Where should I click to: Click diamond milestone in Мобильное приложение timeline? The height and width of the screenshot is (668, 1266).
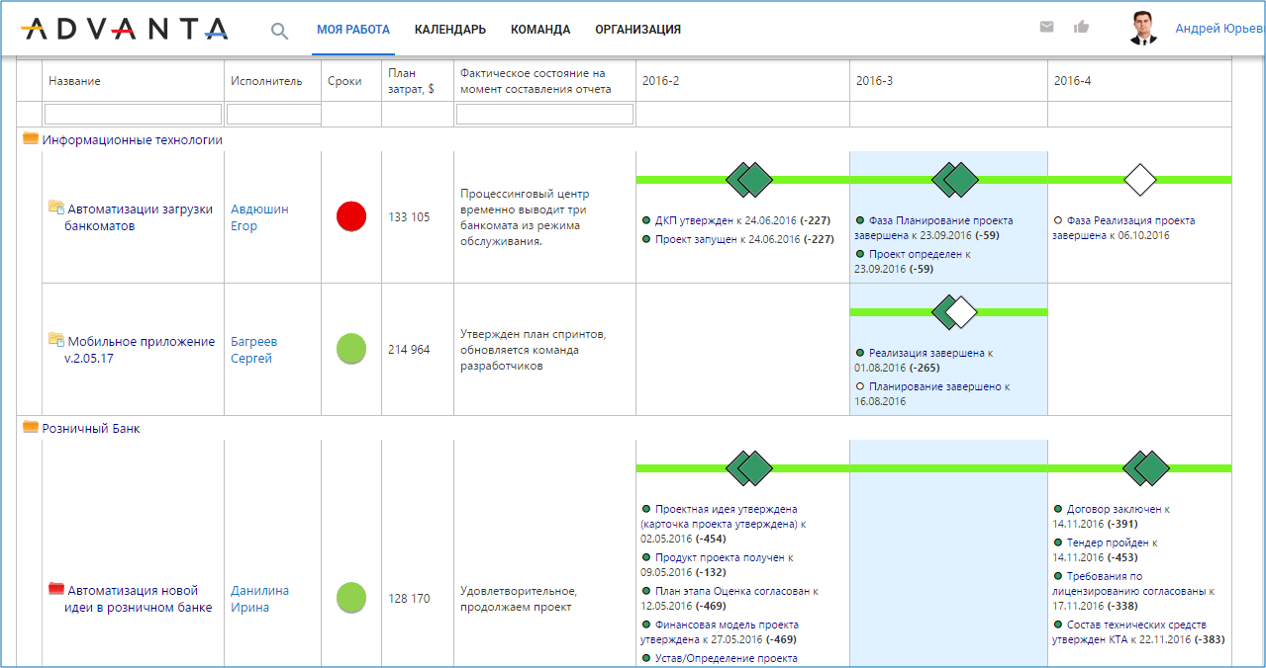pyautogui.click(x=955, y=312)
